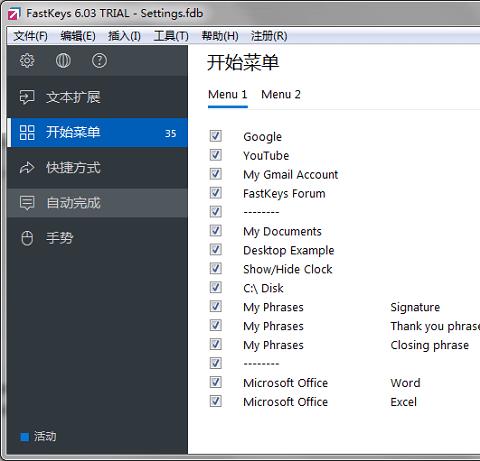Click the text expander speech-bubble icon

[27, 97]
